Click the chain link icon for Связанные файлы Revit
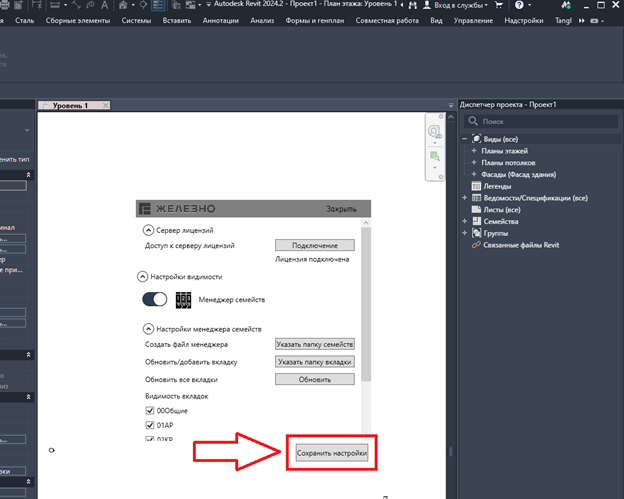 [476, 245]
